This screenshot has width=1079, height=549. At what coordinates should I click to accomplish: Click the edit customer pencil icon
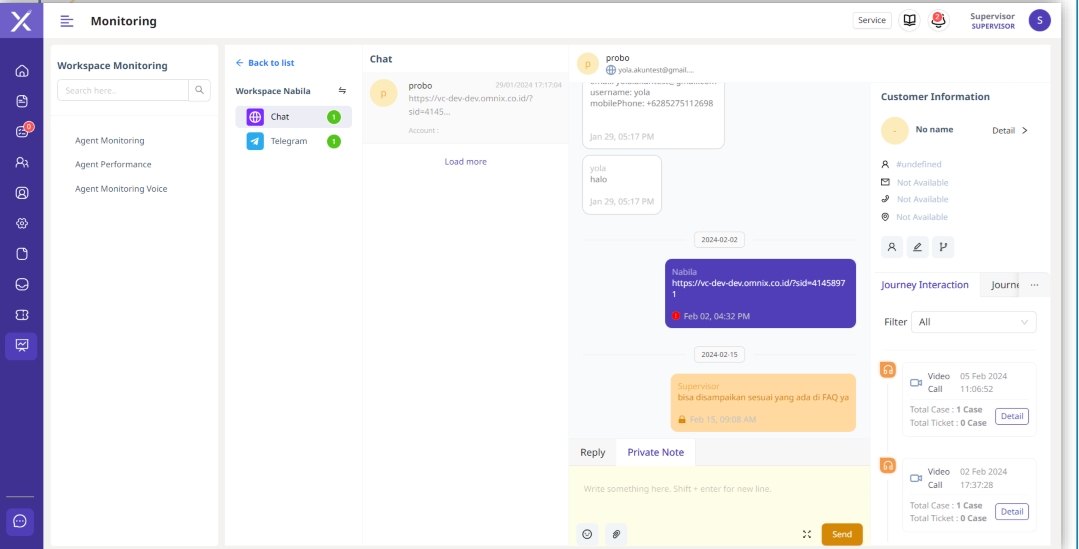tap(918, 247)
